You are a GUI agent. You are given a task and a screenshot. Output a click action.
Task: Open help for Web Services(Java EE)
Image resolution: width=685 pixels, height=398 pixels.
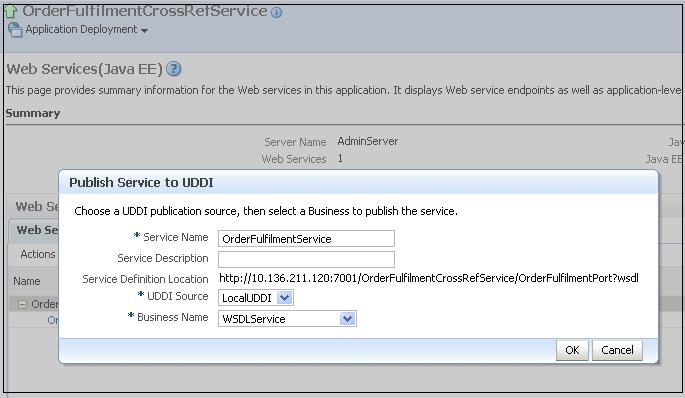tap(174, 69)
